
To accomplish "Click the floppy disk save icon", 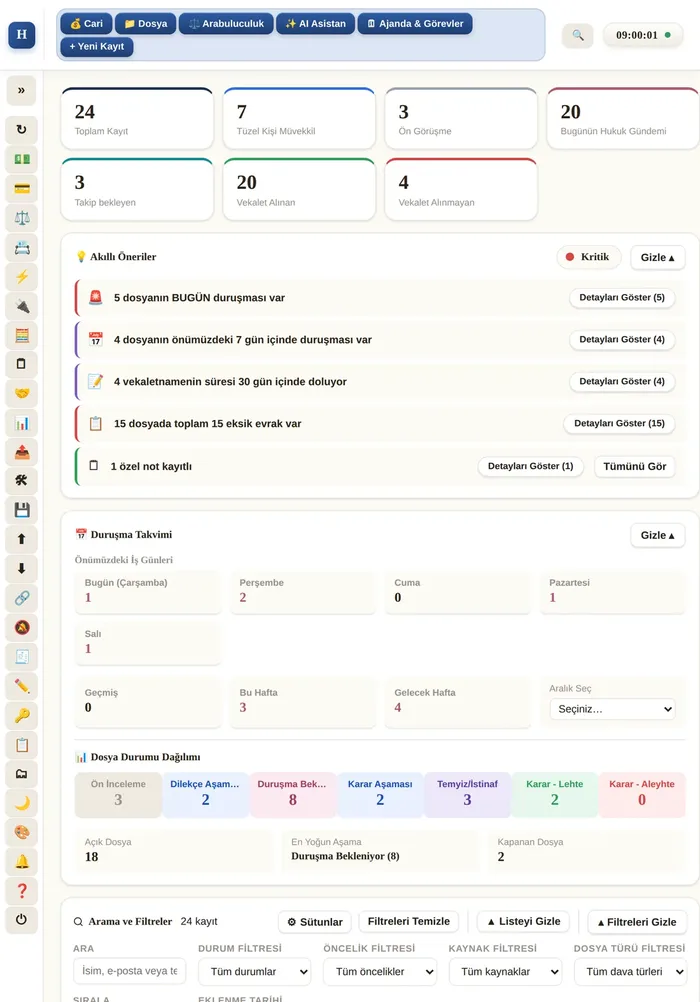I will (x=22, y=510).
